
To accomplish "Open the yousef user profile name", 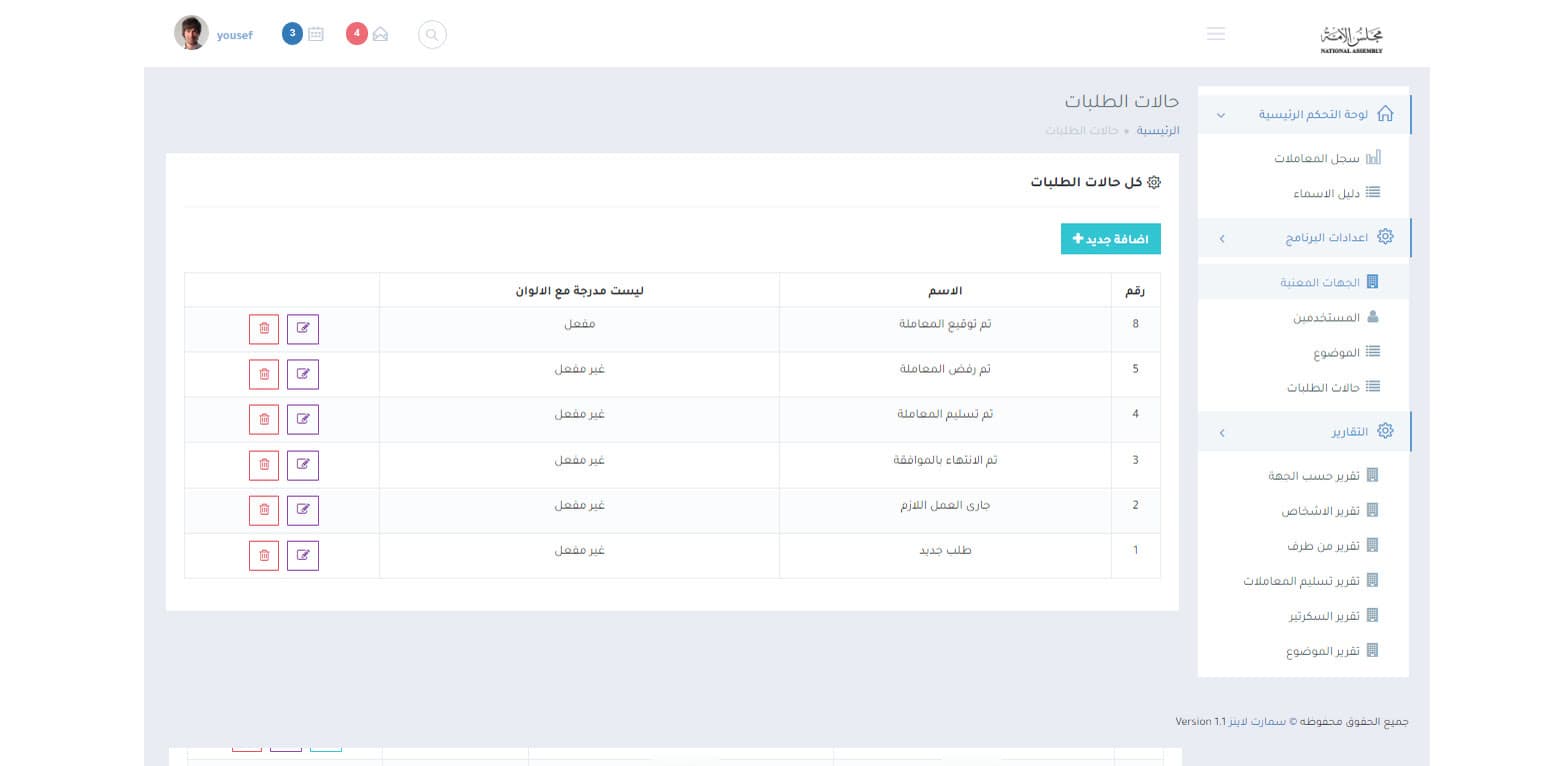I will [x=235, y=35].
